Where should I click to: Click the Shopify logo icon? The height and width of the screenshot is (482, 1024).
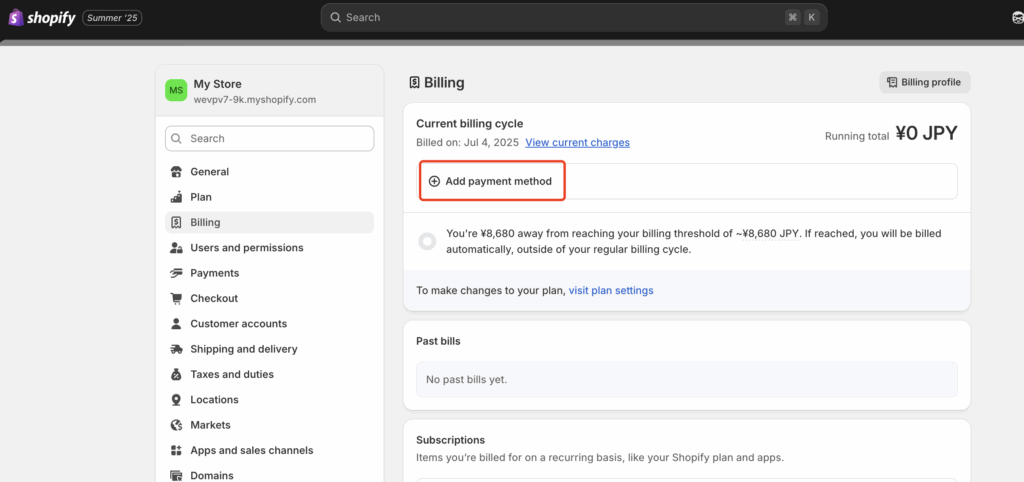click(16, 18)
